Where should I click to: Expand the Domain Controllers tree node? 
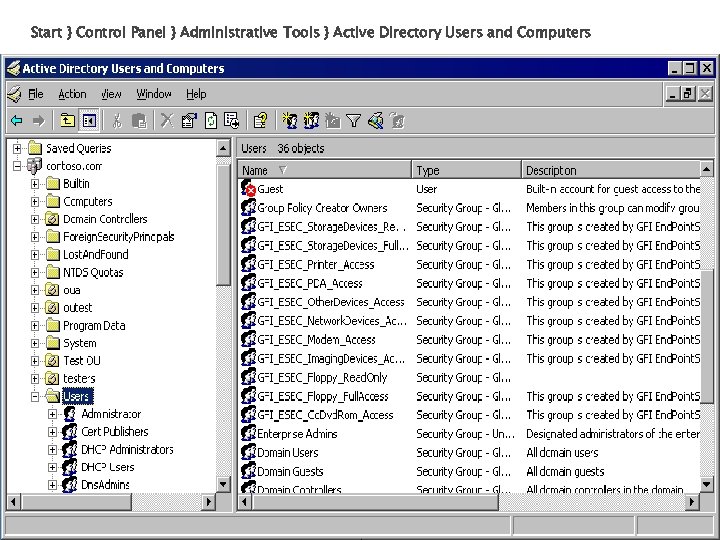tap(35, 219)
